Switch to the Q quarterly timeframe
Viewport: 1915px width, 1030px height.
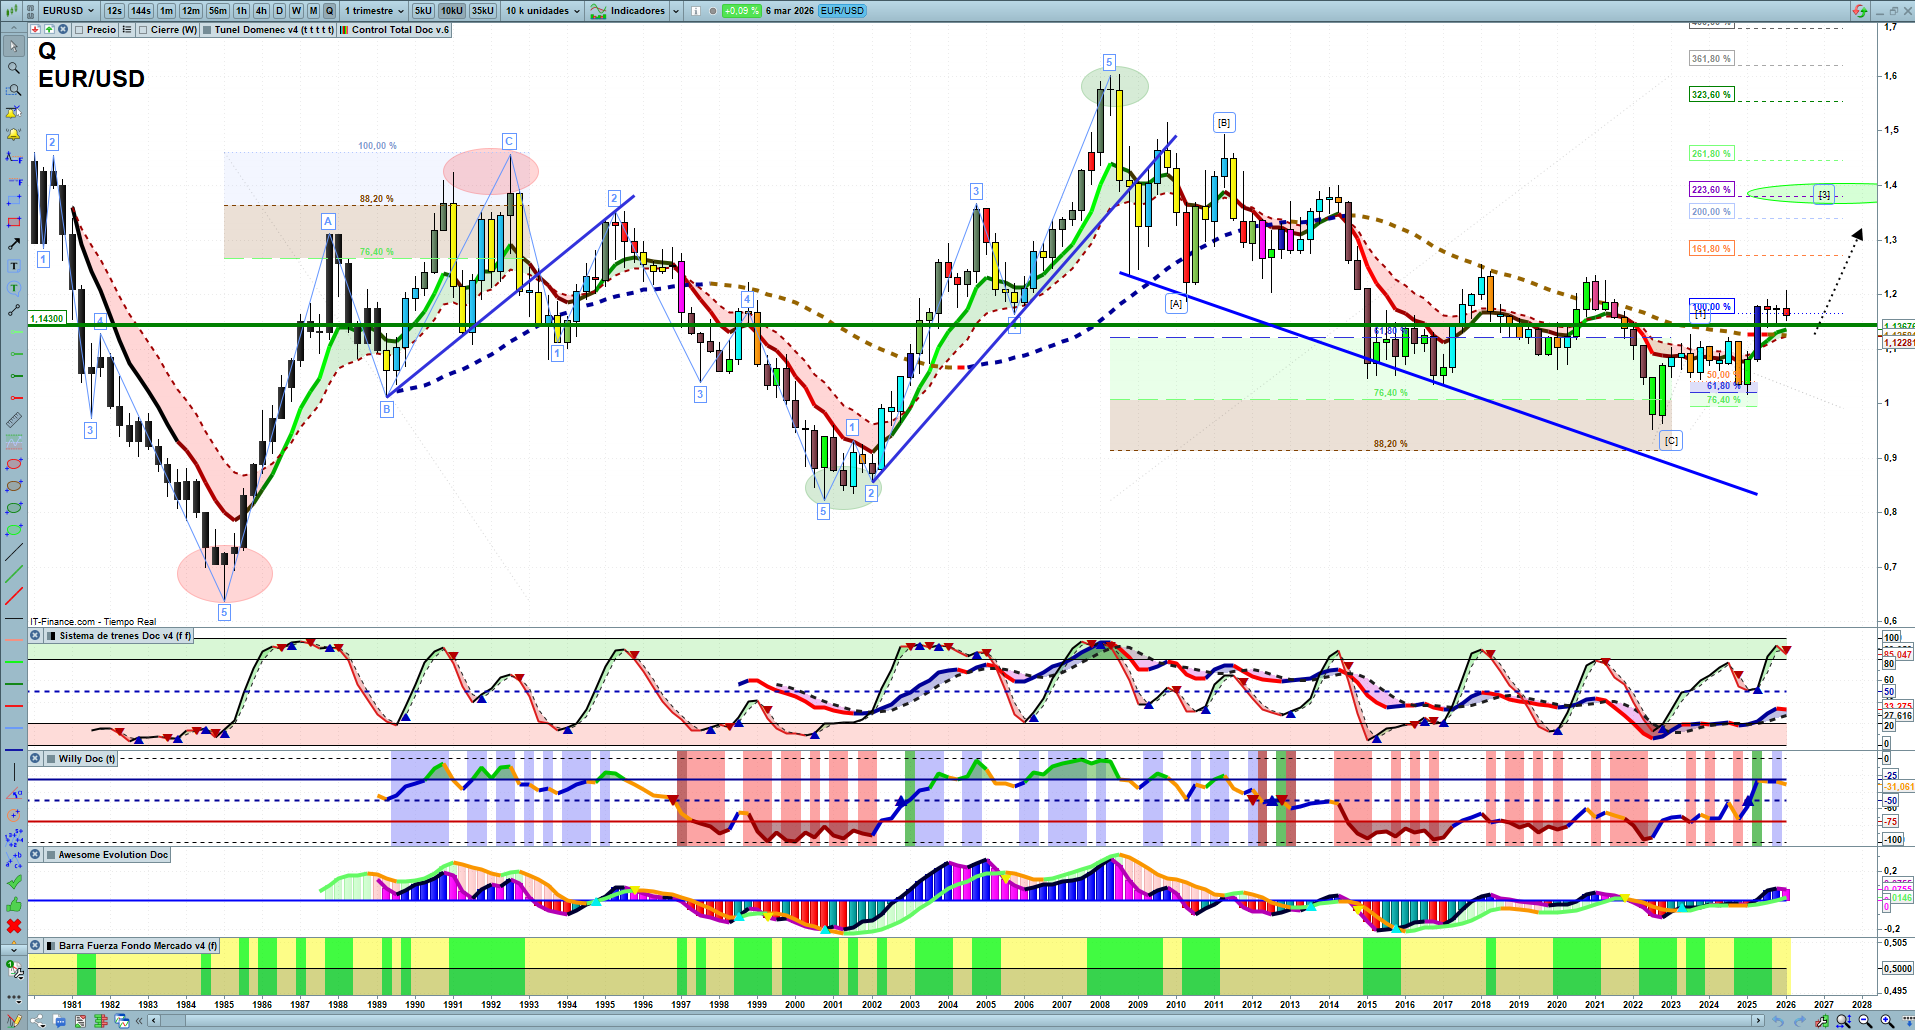(329, 11)
